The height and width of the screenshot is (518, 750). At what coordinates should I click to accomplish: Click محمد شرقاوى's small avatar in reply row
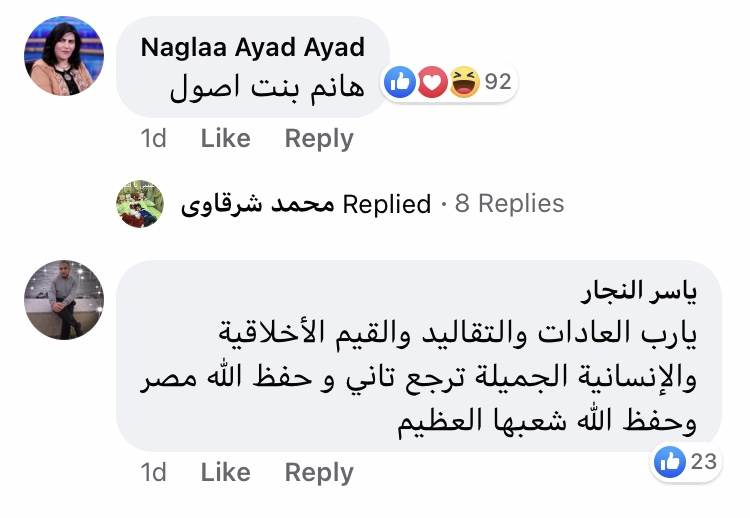pyautogui.click(x=140, y=204)
